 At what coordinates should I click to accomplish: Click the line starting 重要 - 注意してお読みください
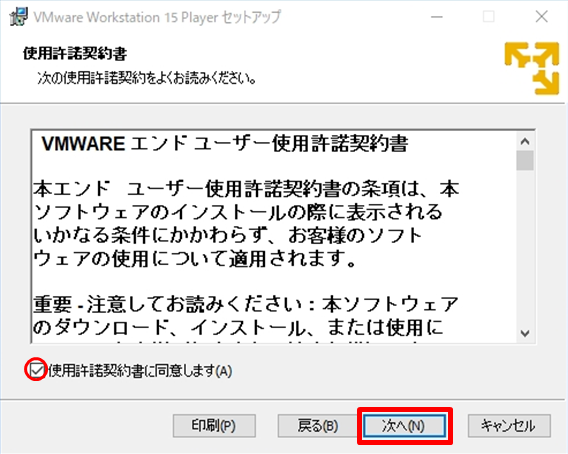coord(246,304)
